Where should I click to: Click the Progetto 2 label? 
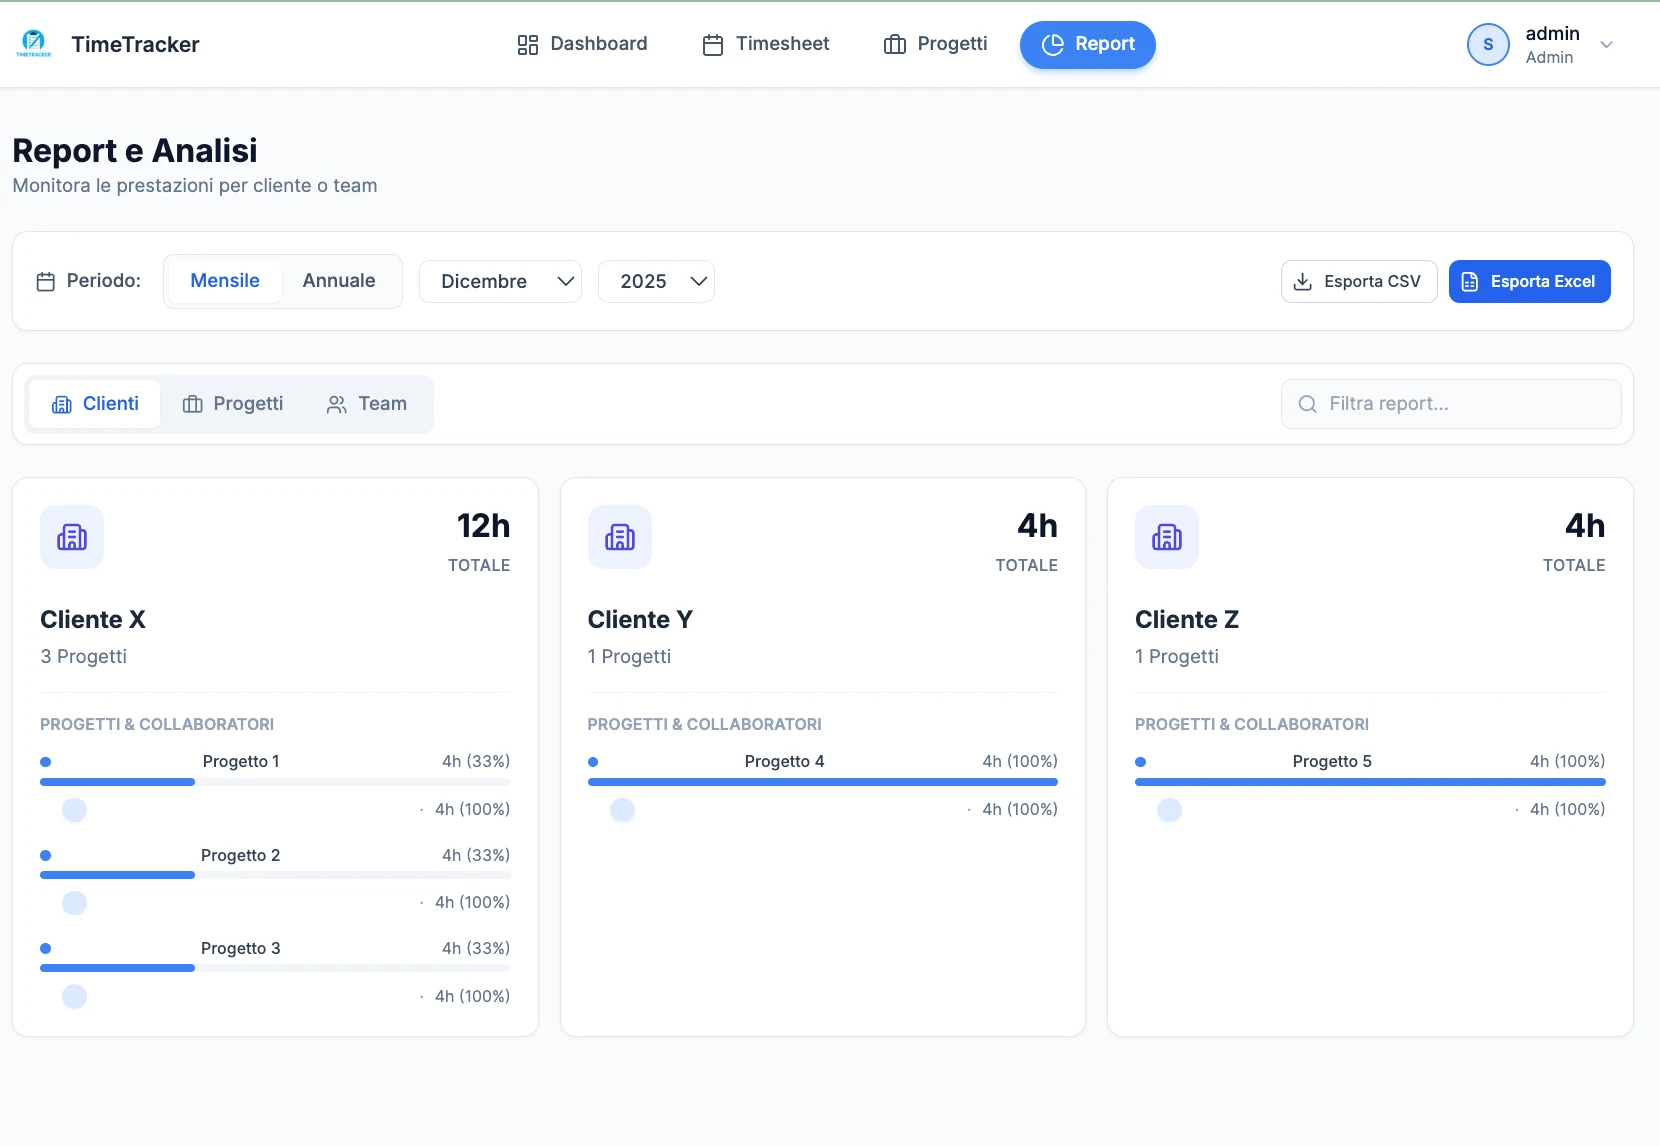coord(241,856)
